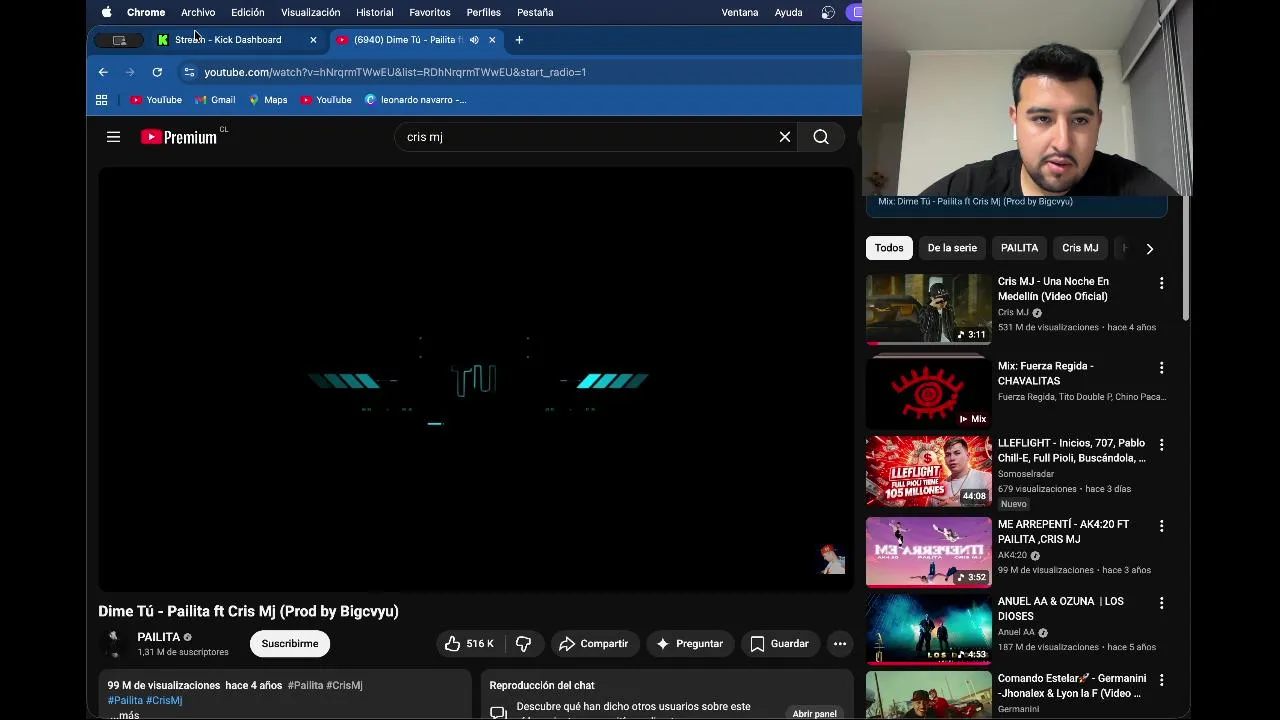Open chat replay with Abrir panel
Viewport: 1280px width, 720px height.
814,714
